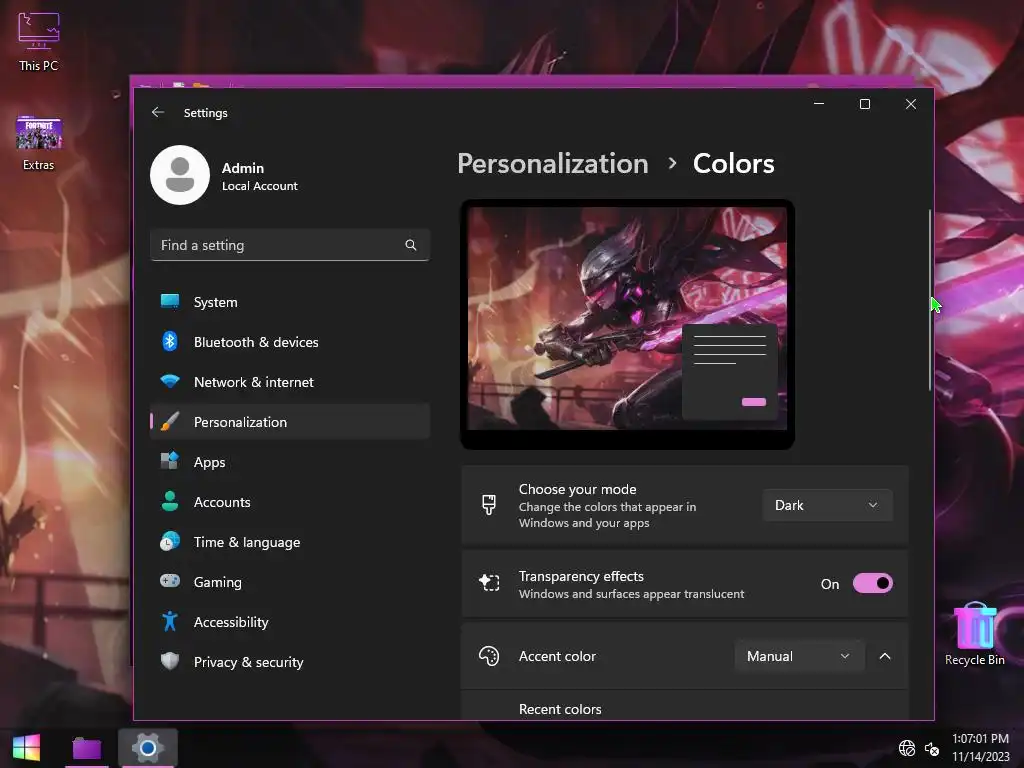This screenshot has width=1024, height=768.
Task: Go to Time & language settings
Action: coord(290,542)
